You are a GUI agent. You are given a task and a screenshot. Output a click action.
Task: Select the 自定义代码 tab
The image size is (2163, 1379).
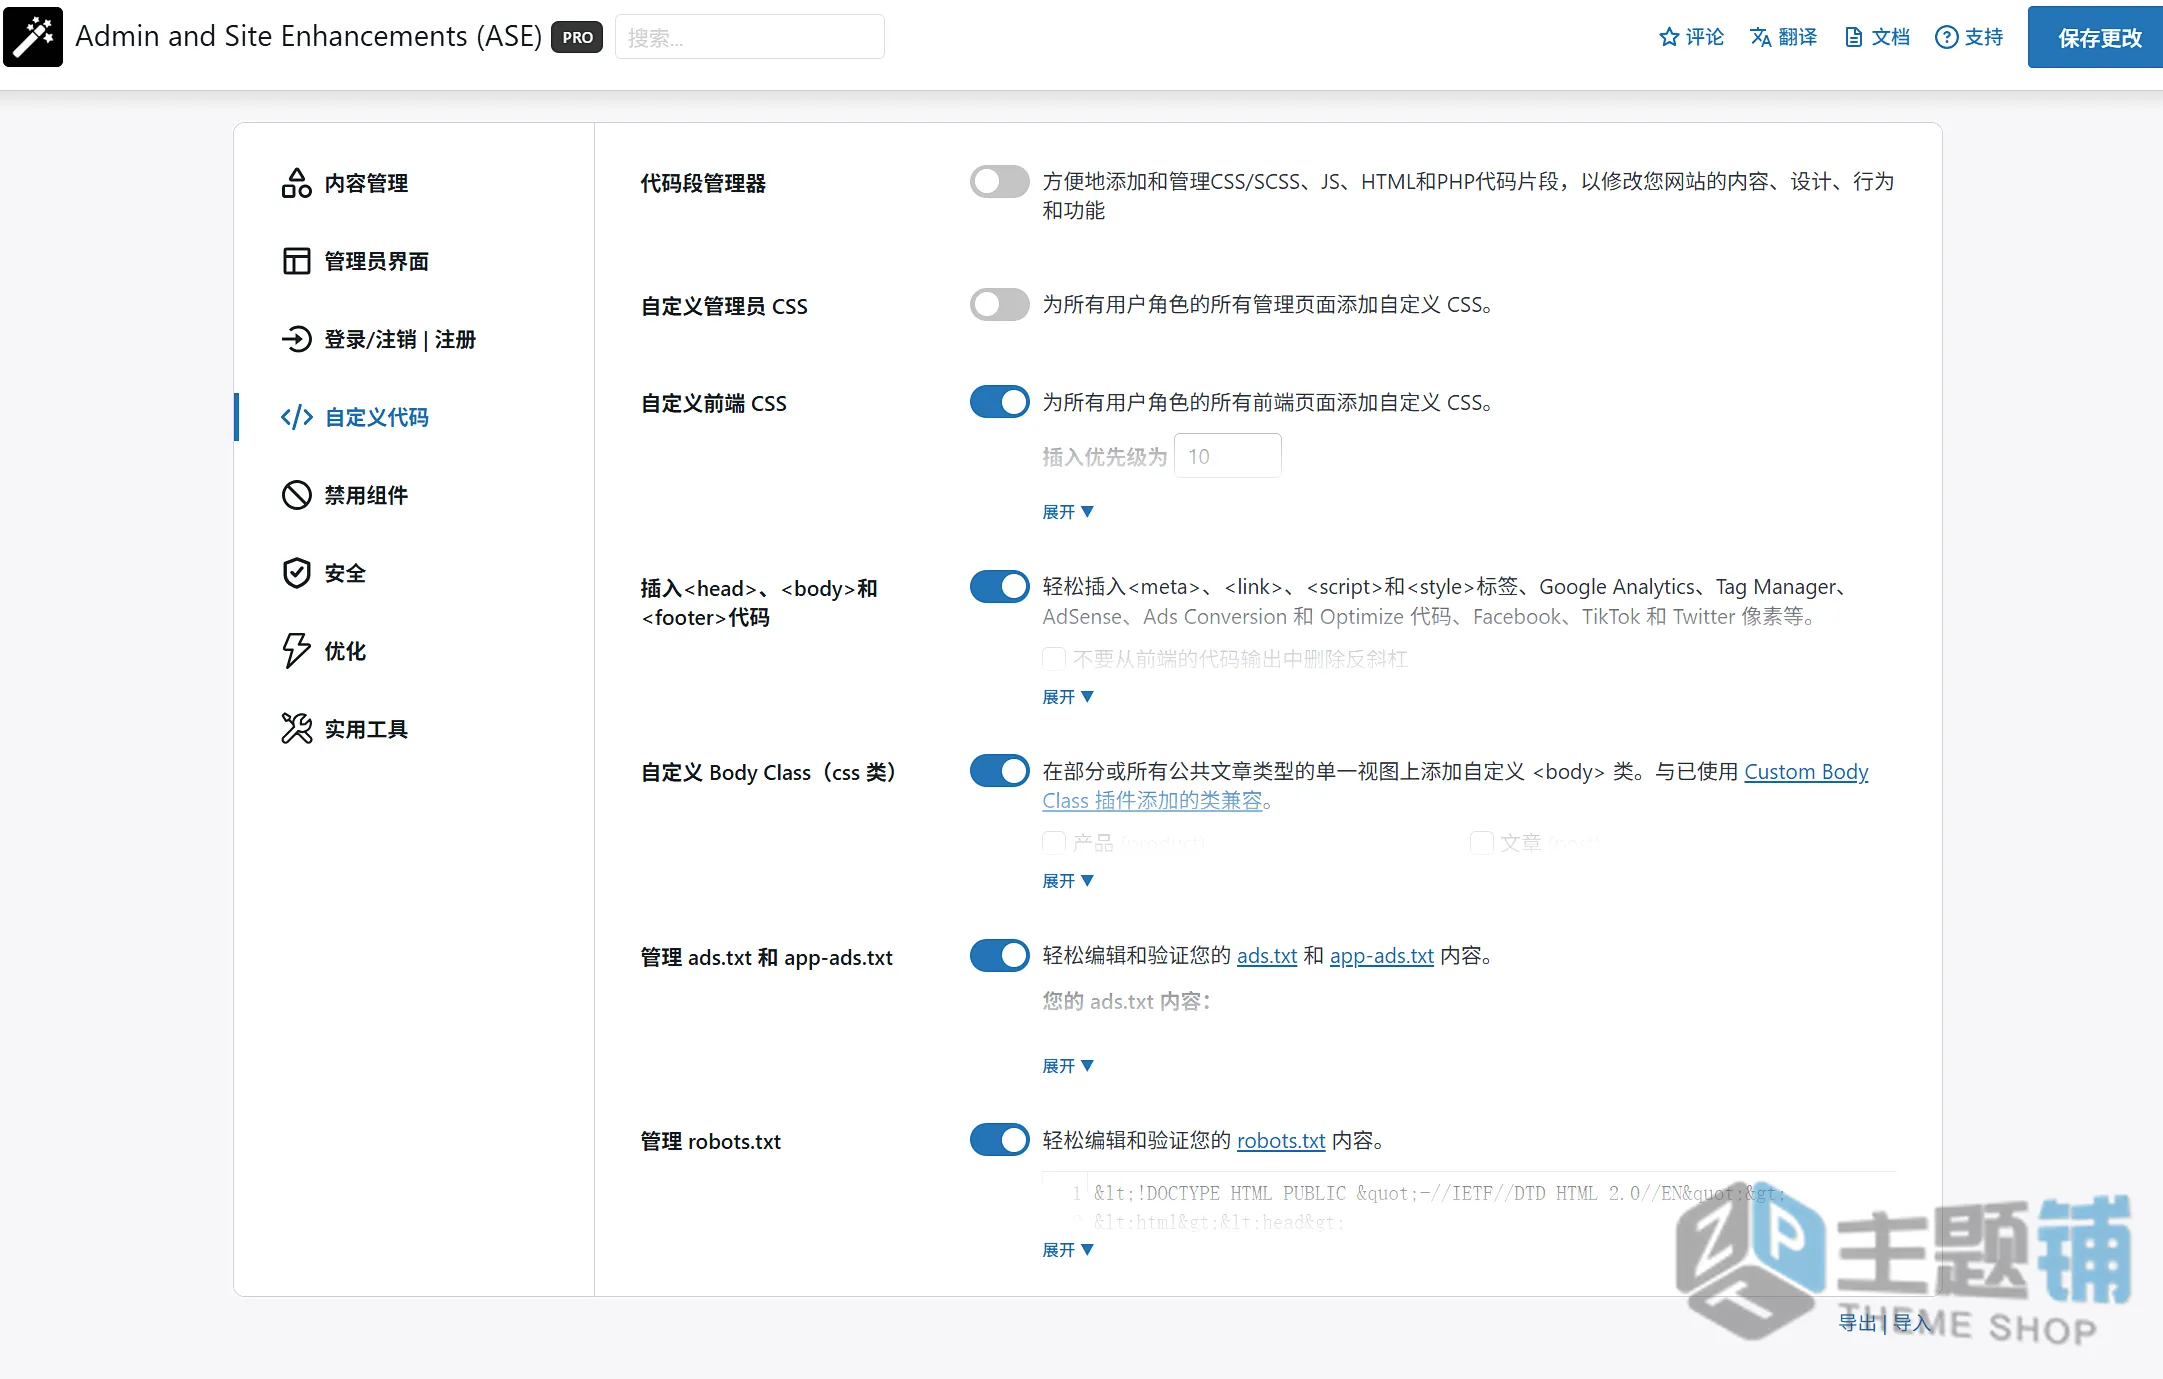click(414, 417)
